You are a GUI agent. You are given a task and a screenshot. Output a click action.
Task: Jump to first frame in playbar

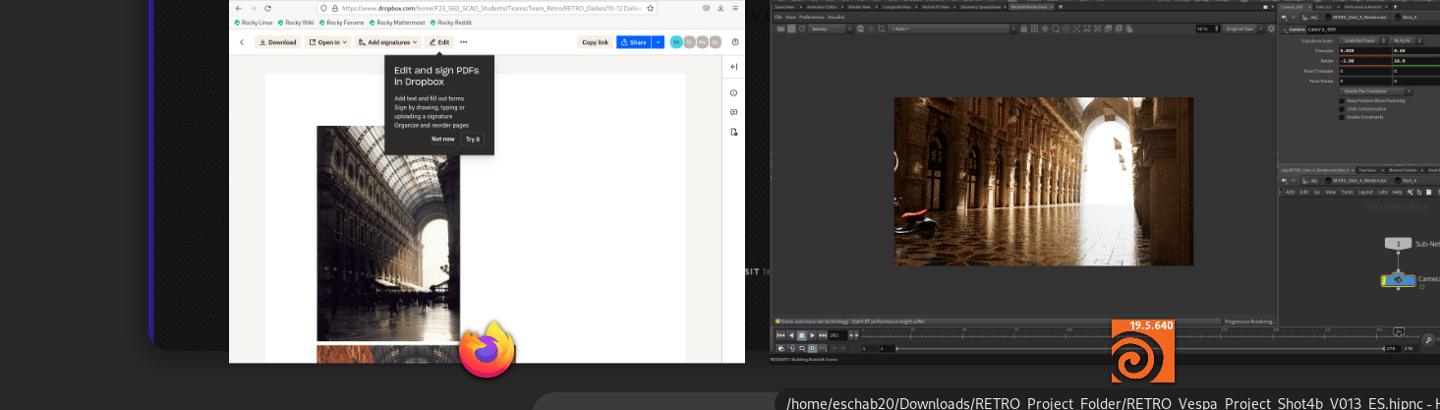pos(780,335)
